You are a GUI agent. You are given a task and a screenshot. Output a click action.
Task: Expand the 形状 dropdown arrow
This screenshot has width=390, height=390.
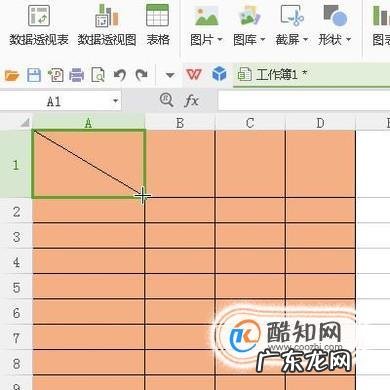[348, 40]
